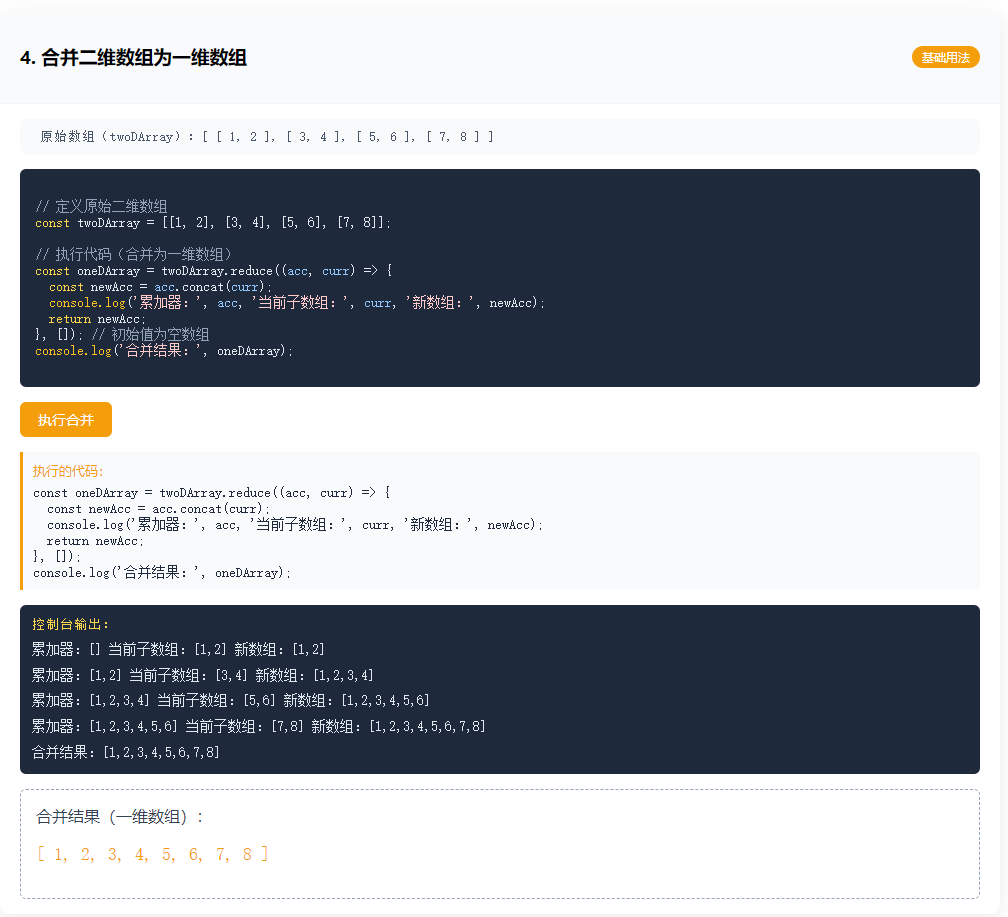Click light panel line const oneDArray = twoDArray.reduce
This screenshot has width=1008, height=917.
click(212, 493)
